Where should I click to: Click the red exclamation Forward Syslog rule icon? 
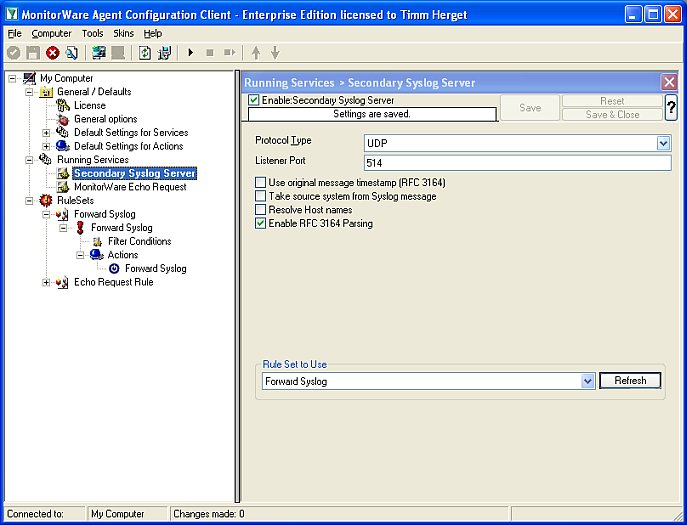click(80, 228)
